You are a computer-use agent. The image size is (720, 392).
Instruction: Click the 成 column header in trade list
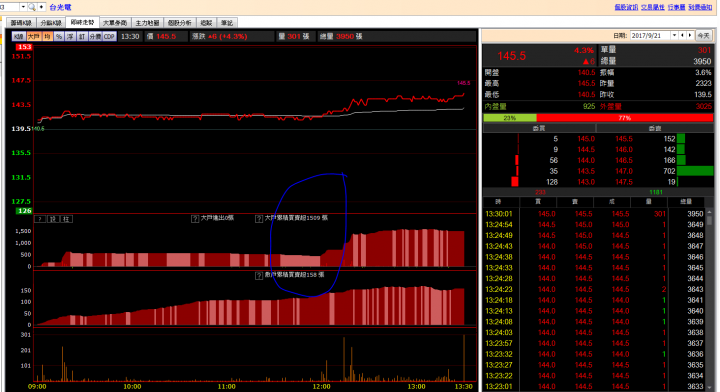click(x=612, y=202)
